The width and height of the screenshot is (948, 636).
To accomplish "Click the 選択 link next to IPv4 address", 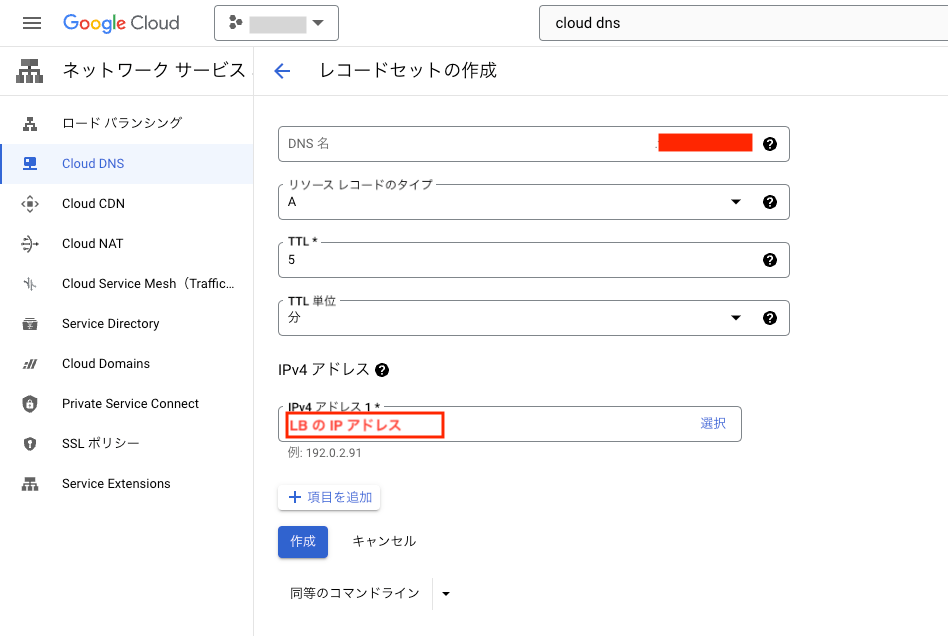I will (714, 423).
